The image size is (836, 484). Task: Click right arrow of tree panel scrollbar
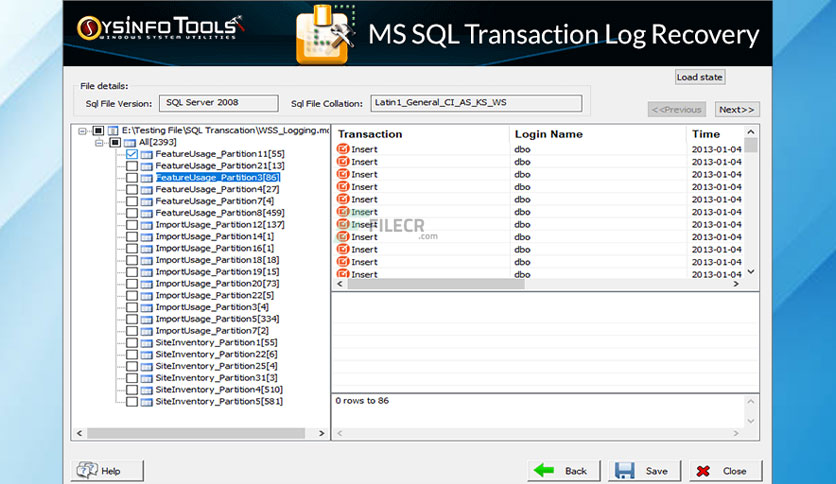coord(321,433)
